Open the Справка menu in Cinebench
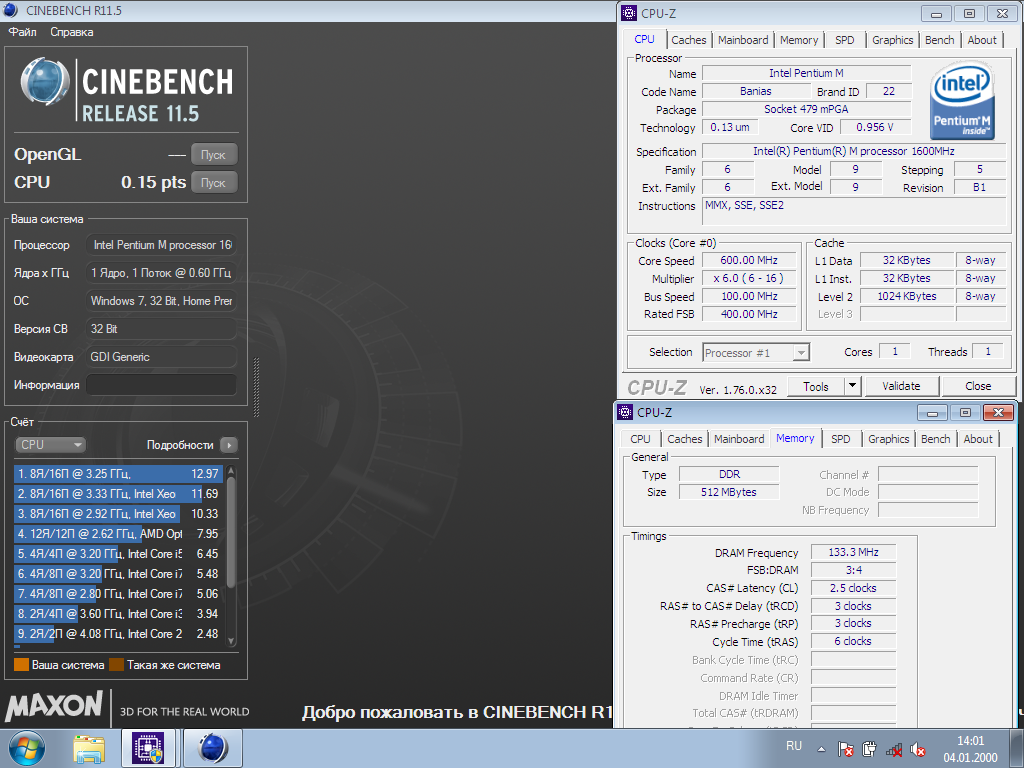The height and width of the screenshot is (768, 1024). click(x=72, y=32)
